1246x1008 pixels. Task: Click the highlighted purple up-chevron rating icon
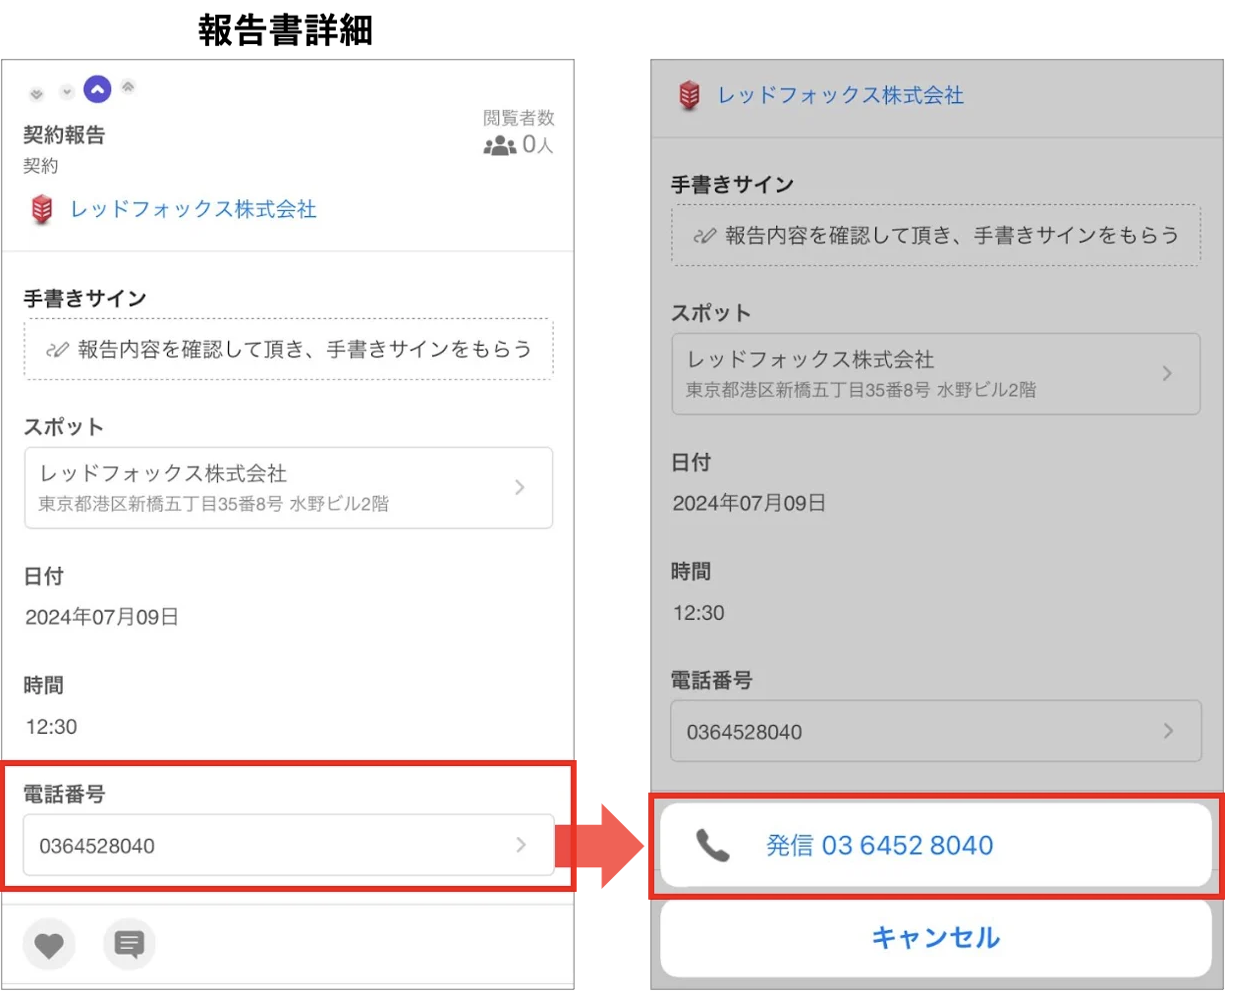(x=97, y=90)
